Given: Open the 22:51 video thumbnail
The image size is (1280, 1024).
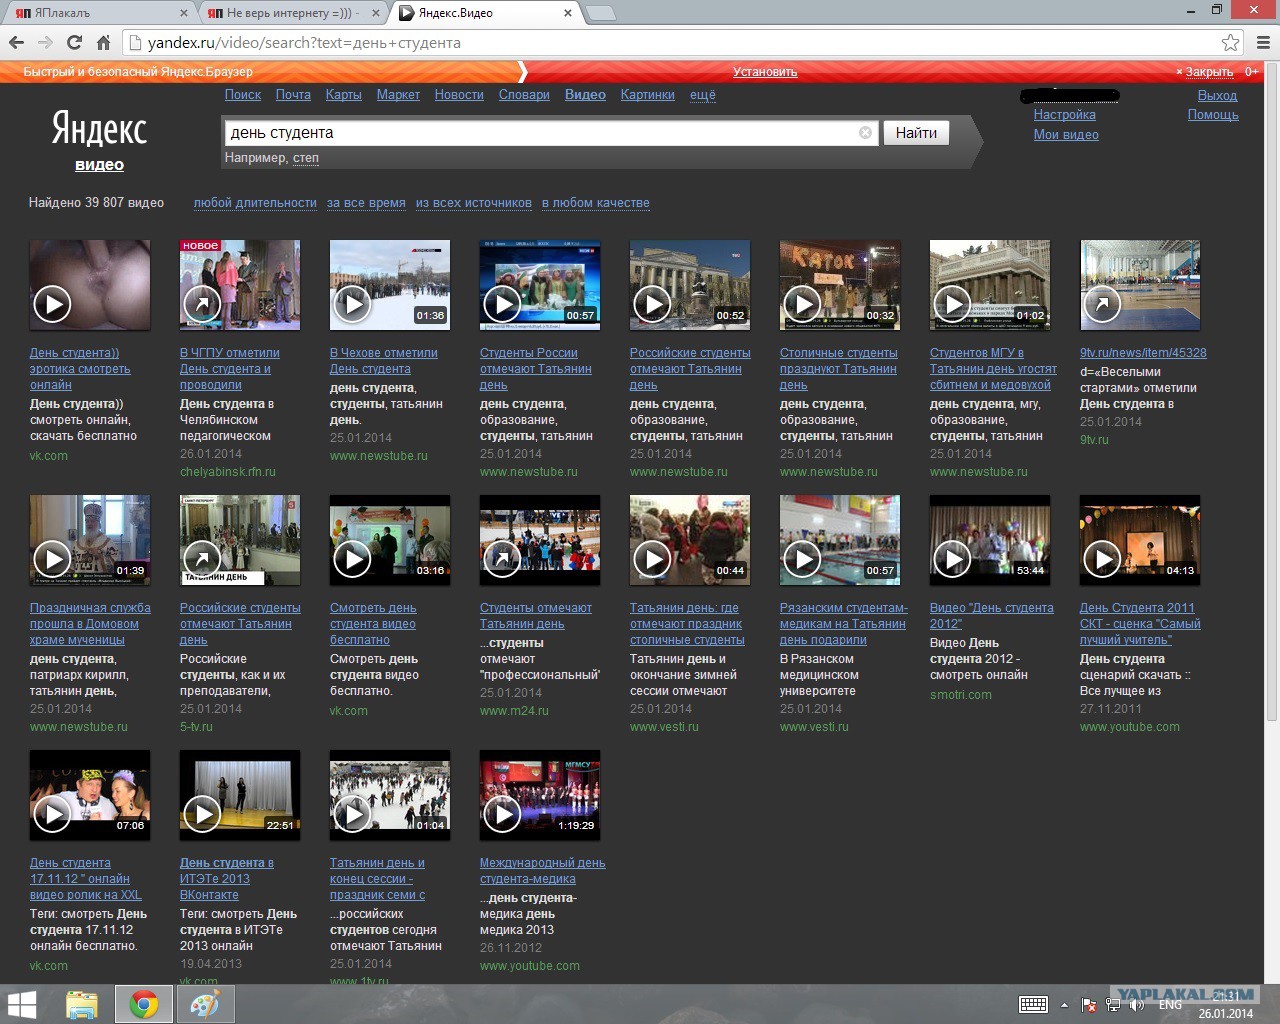Looking at the screenshot, I should click(240, 794).
